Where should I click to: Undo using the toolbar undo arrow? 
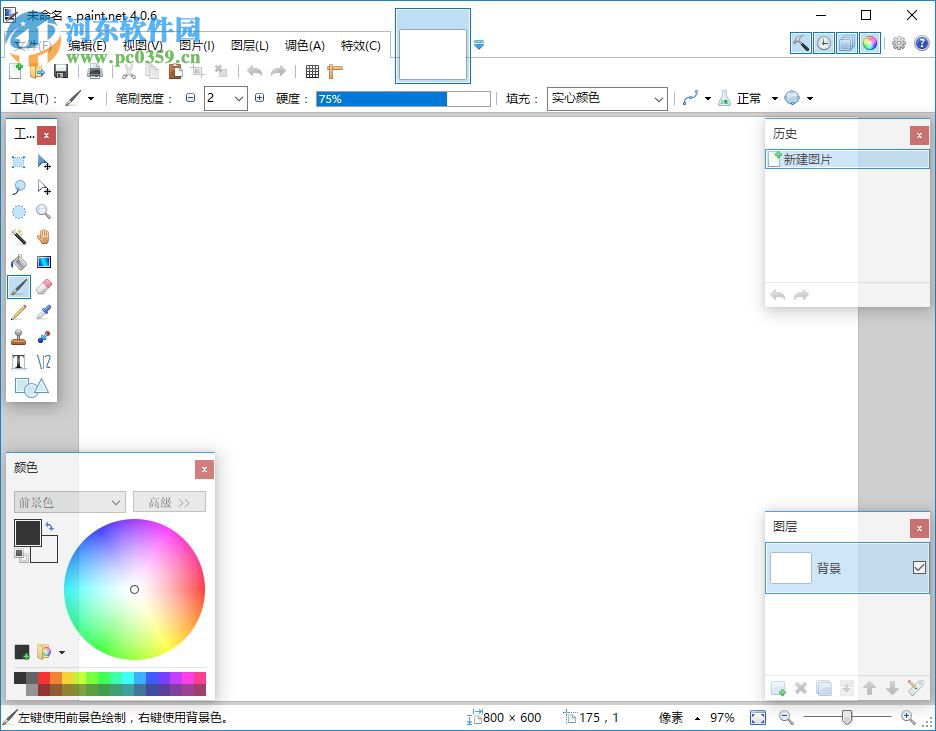253,70
